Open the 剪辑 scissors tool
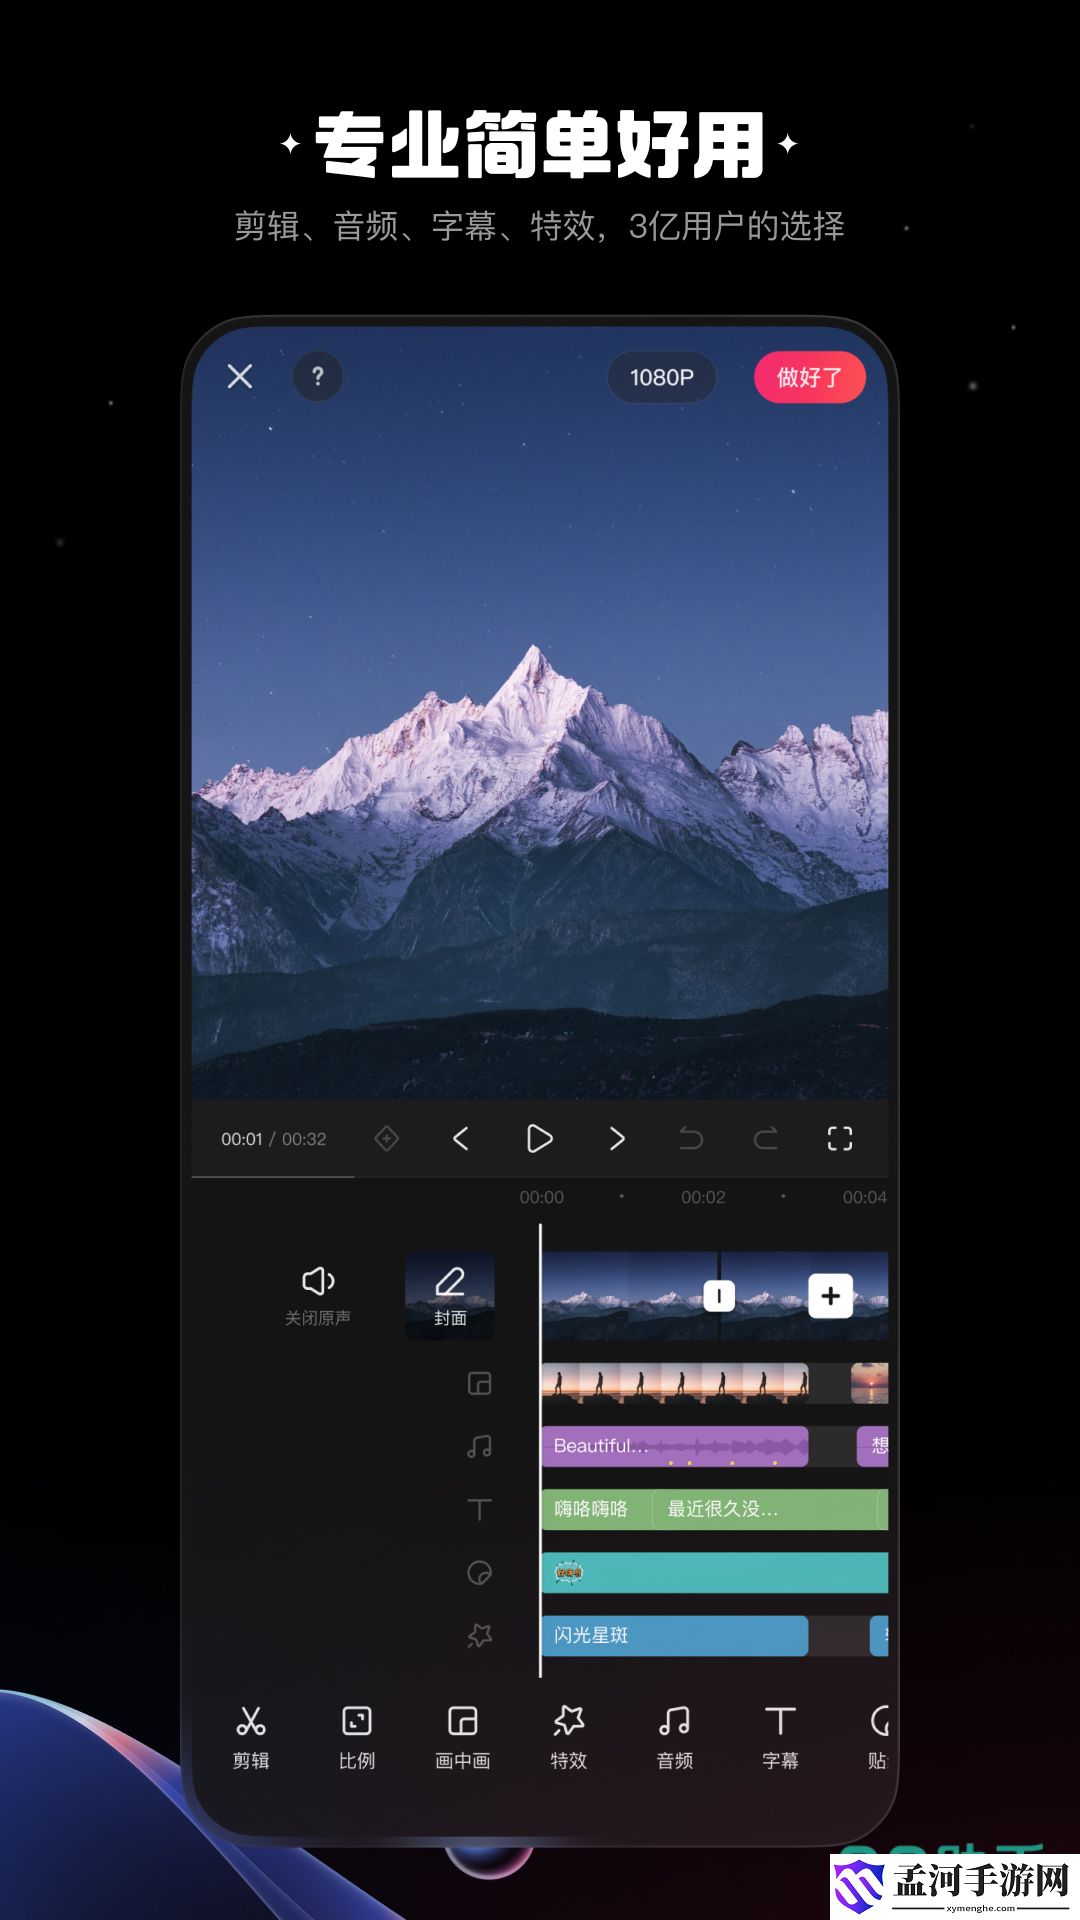The image size is (1080, 1920). point(251,1738)
